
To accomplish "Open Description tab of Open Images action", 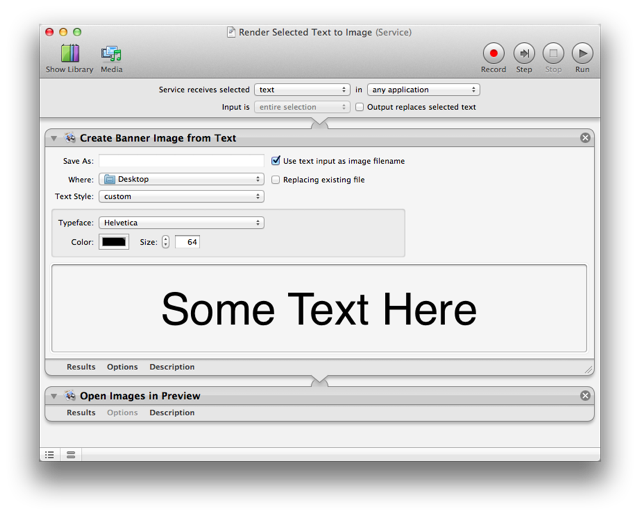I will pos(172,413).
